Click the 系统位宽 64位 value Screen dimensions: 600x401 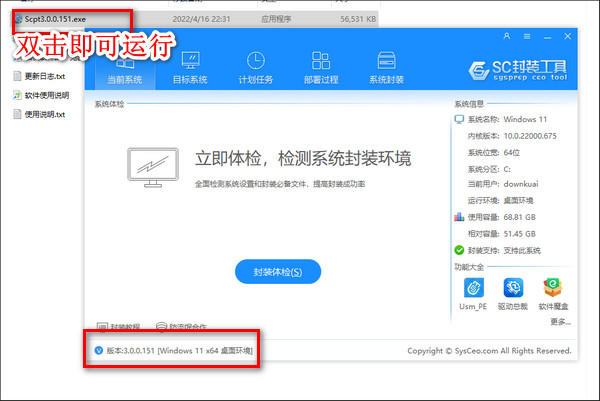coord(512,153)
